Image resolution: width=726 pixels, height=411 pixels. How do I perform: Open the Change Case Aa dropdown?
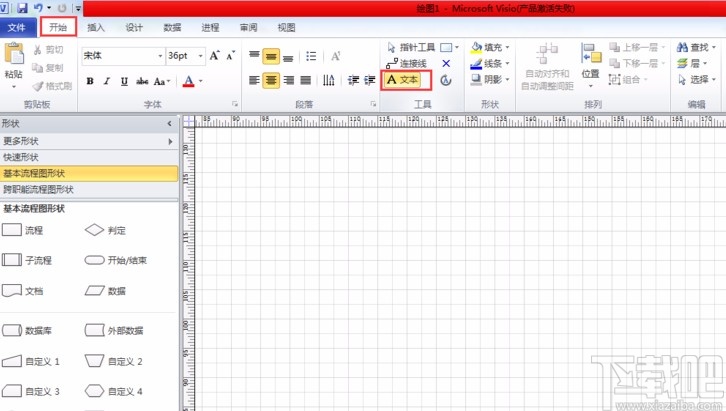(x=162, y=81)
